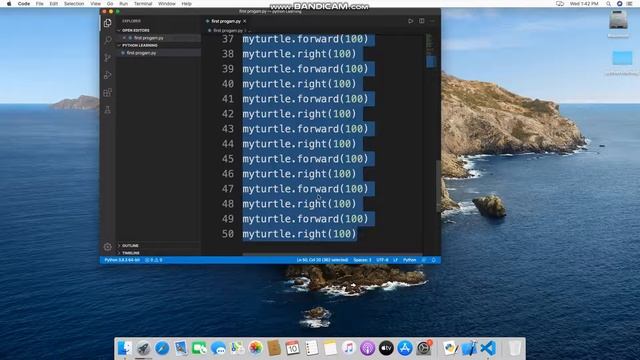Open the Window menu
Viewport: 640px width, 360px height.
point(167,4)
